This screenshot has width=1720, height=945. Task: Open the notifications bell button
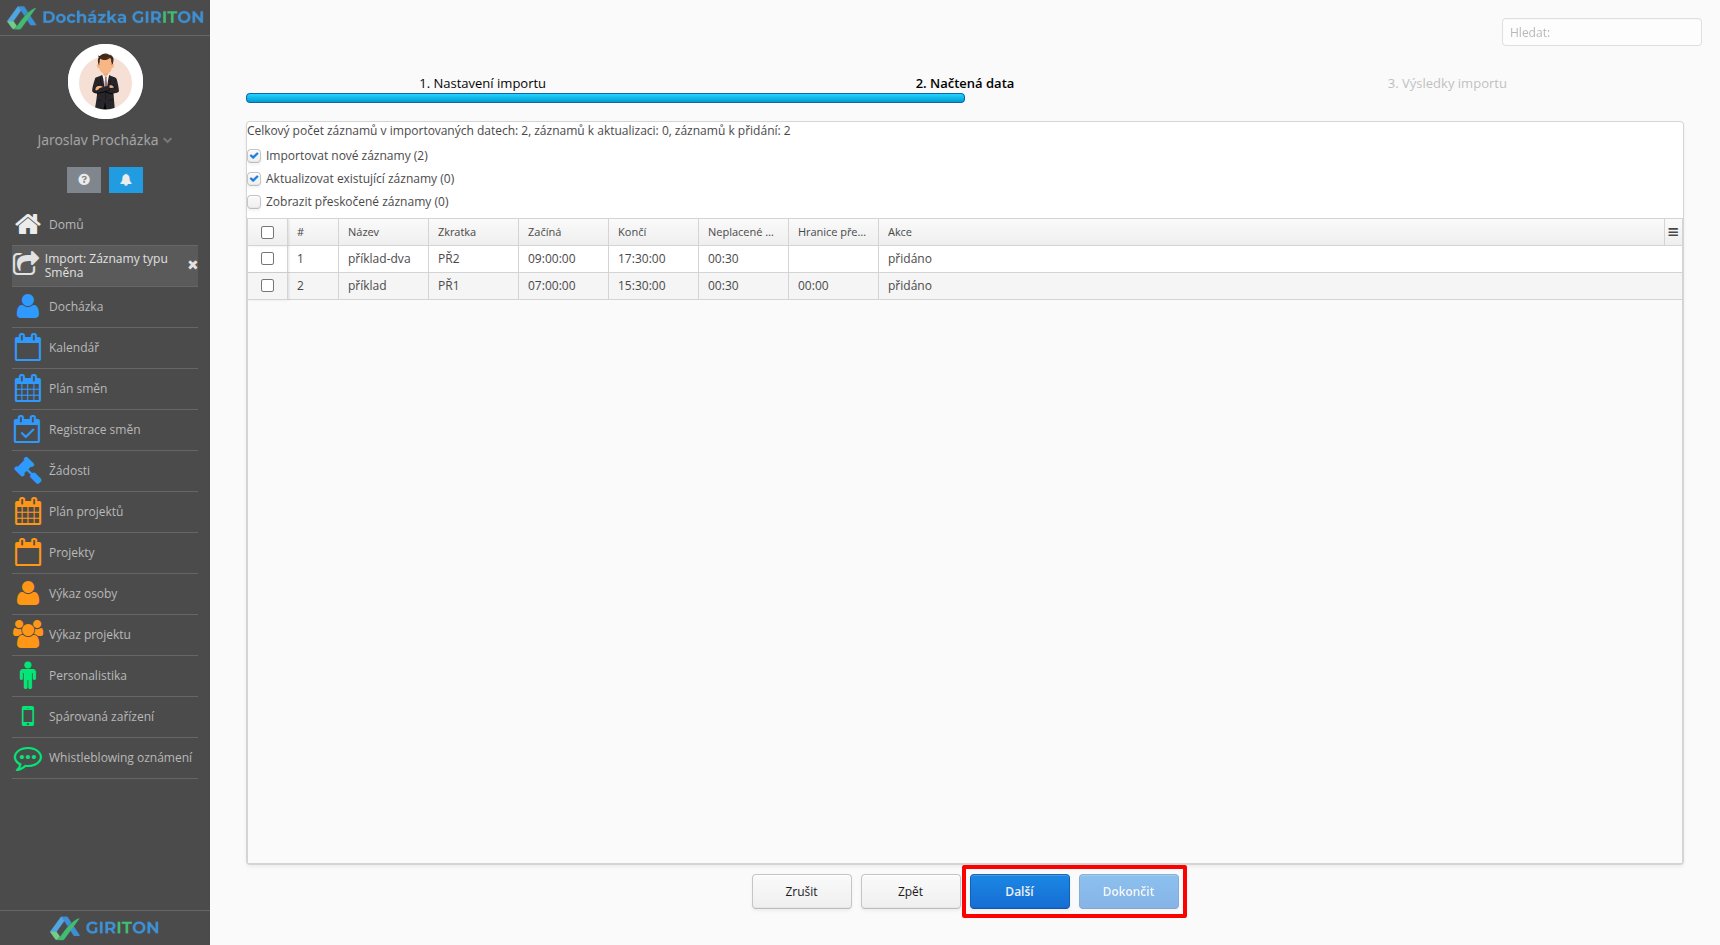pyautogui.click(x=126, y=180)
